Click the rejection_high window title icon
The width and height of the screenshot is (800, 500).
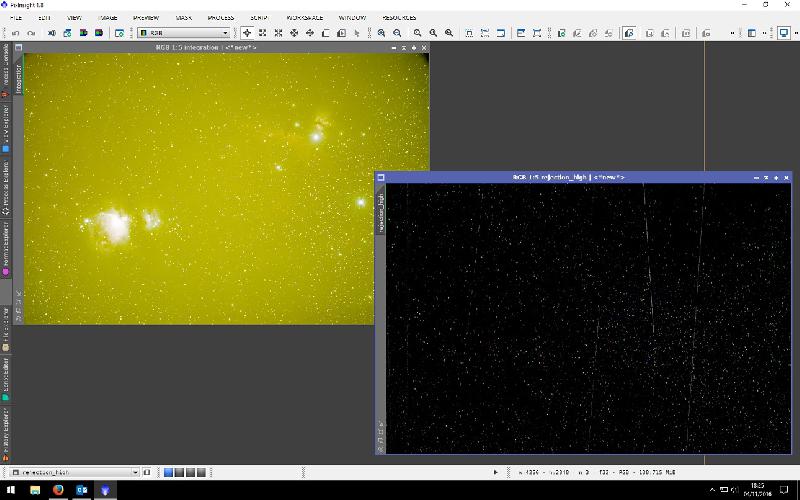coord(381,177)
